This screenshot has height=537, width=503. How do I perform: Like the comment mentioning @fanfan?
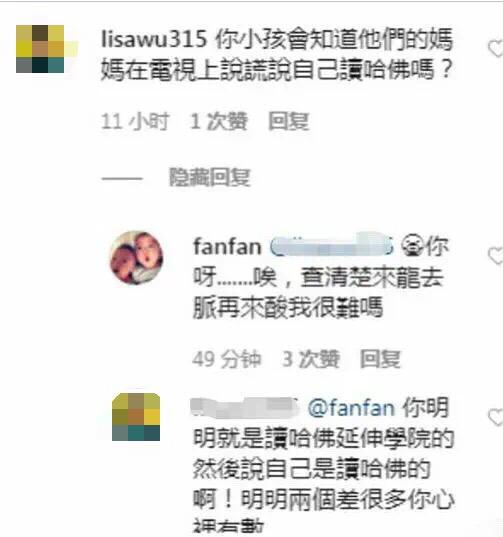point(495,417)
